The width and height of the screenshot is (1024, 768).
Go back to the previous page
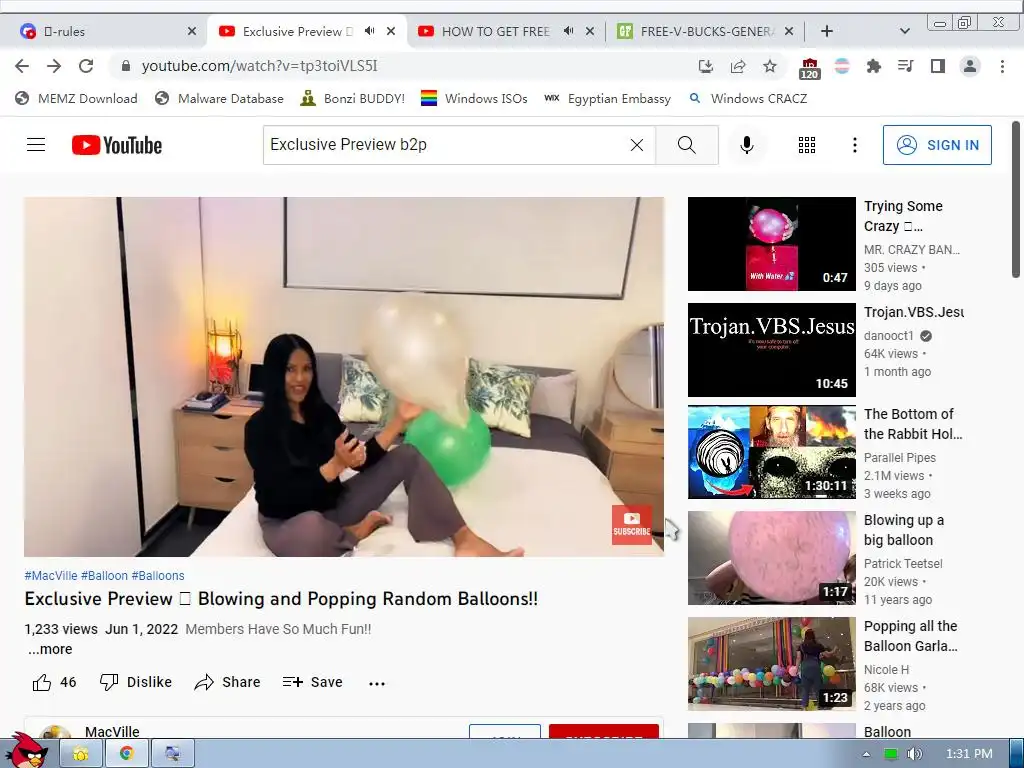(22, 66)
